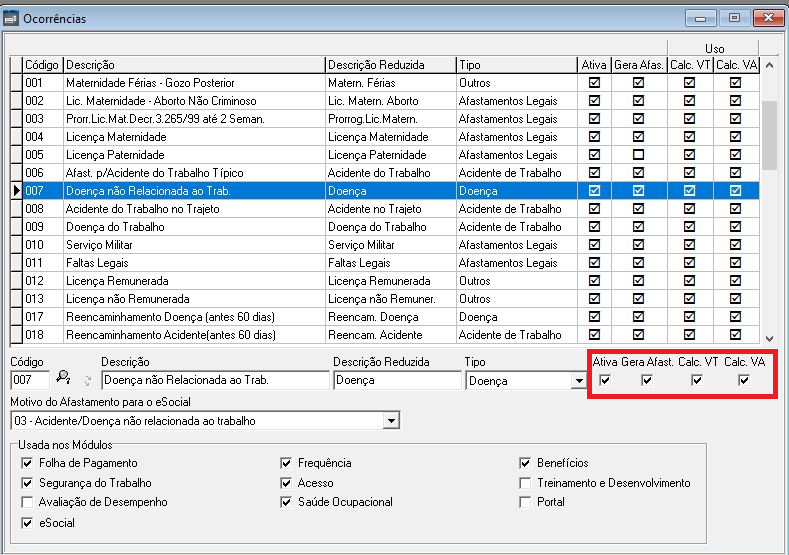Enable the Portal module checkbox

point(525,502)
